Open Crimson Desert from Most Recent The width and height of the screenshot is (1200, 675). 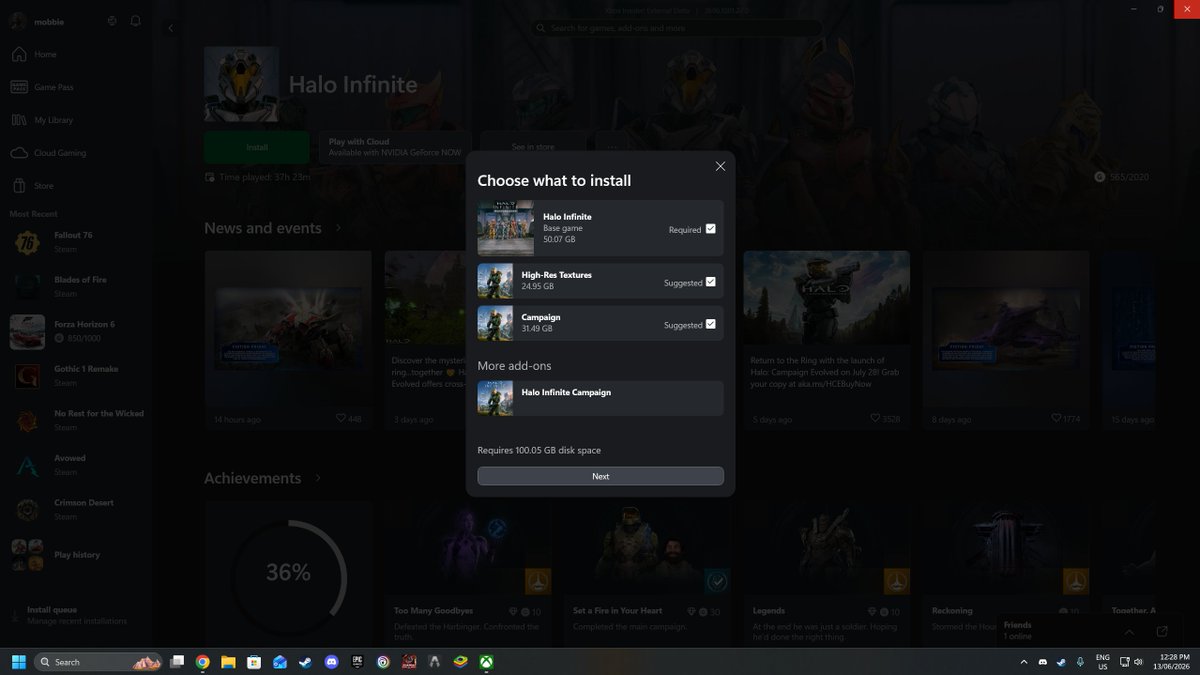click(76, 509)
